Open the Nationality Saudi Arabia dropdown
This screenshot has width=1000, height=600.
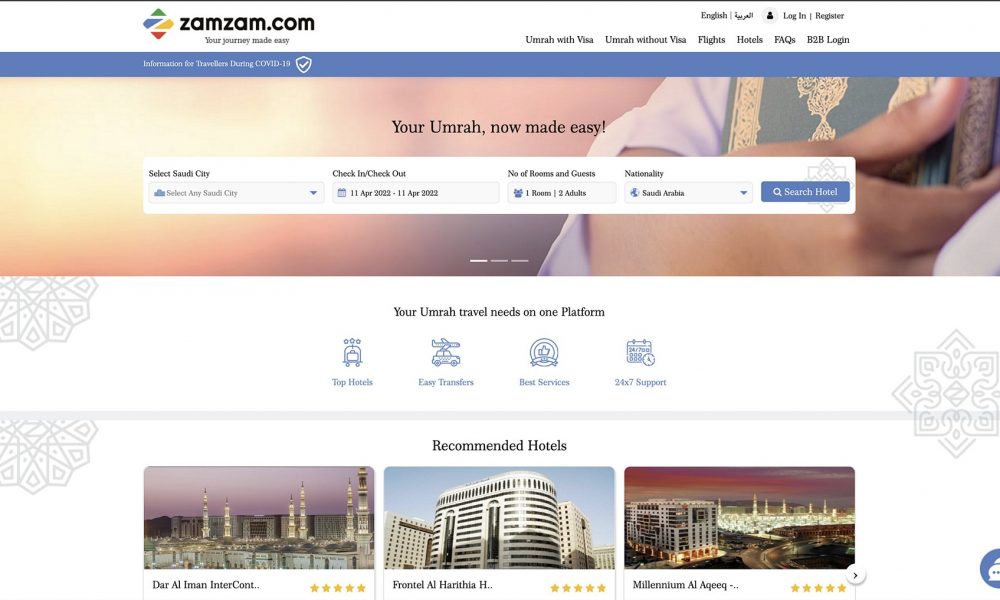pos(688,193)
